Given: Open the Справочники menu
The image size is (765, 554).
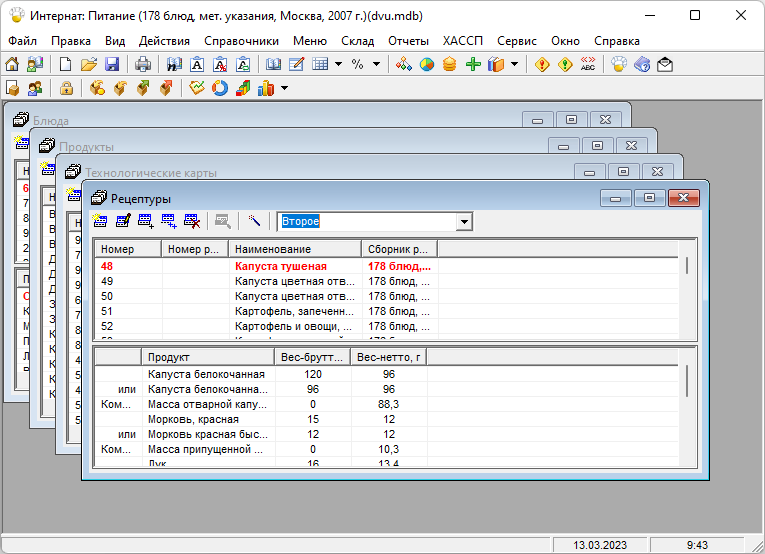Looking at the screenshot, I should click(x=241, y=41).
